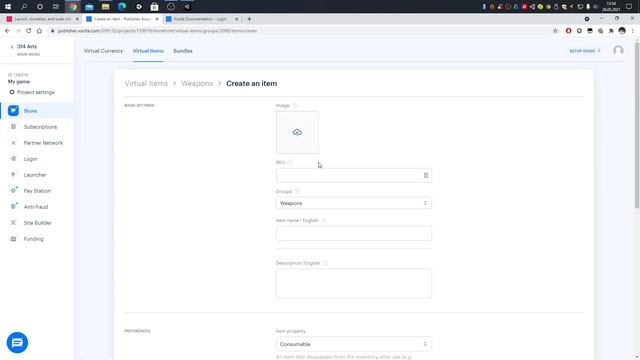
Task: Switch to Xsolla Documentation browser tab
Action: click(x=200, y=19)
